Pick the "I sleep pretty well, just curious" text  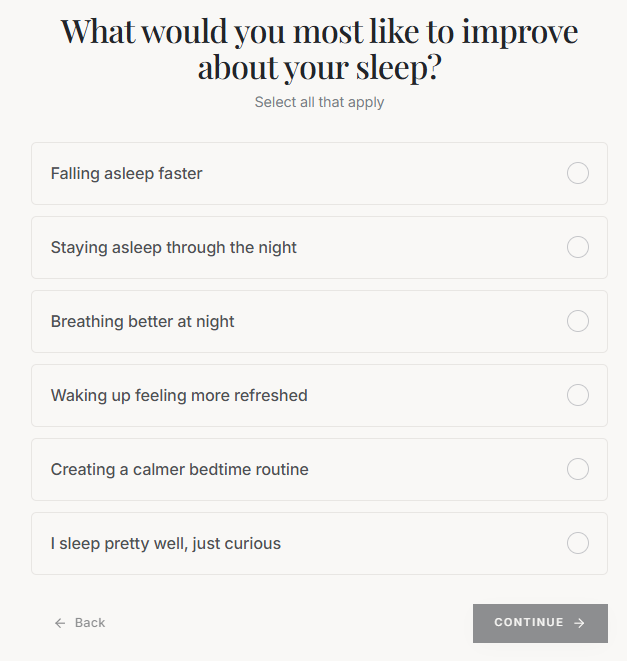tap(165, 544)
